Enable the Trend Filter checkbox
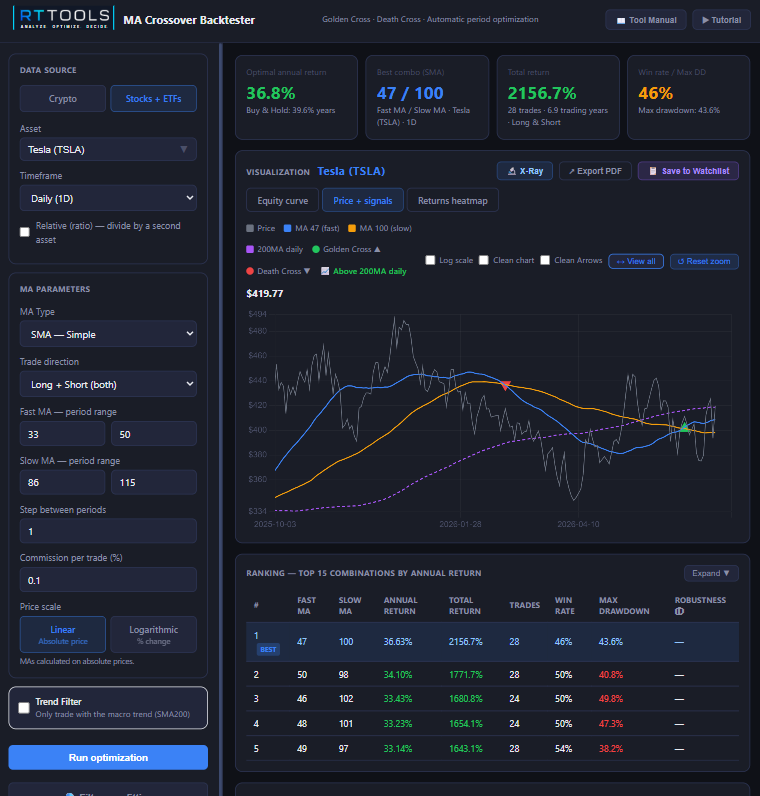 click(24, 708)
